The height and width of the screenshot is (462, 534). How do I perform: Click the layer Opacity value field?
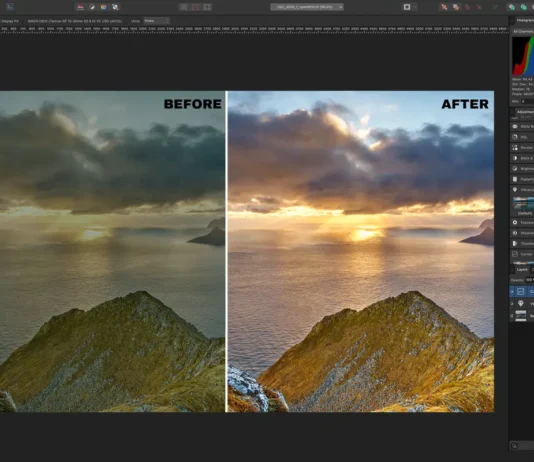pos(529,280)
